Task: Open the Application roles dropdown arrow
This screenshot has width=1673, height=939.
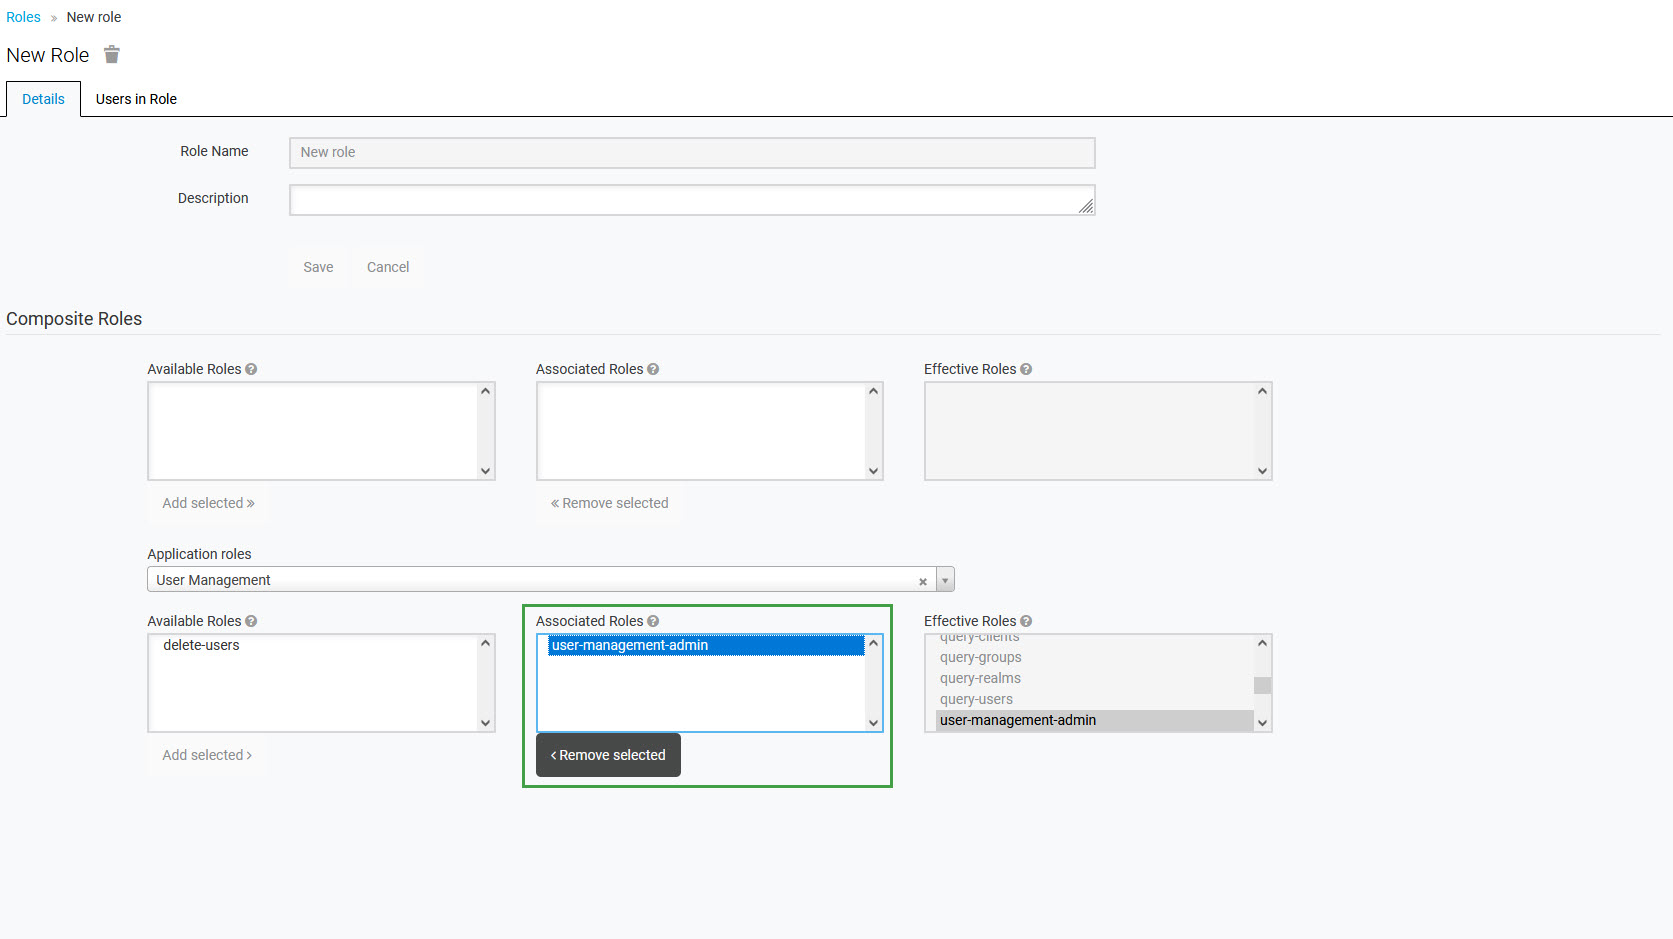Action: [x=945, y=580]
